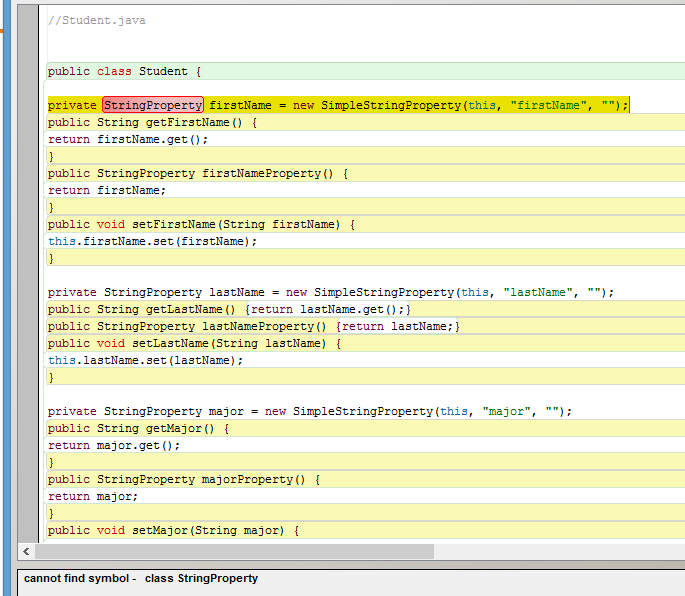Click the horizontal scrollbar thumb

pos(234,552)
